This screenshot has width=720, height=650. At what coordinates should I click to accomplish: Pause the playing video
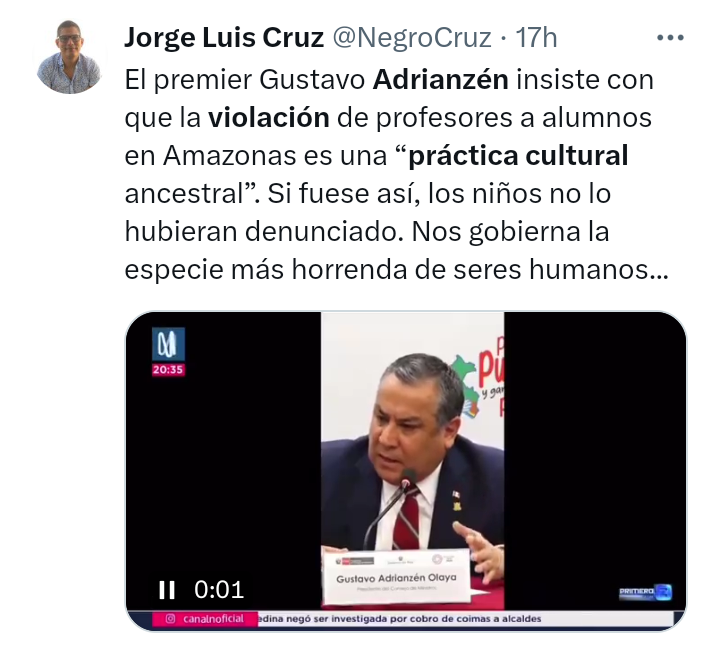167,590
